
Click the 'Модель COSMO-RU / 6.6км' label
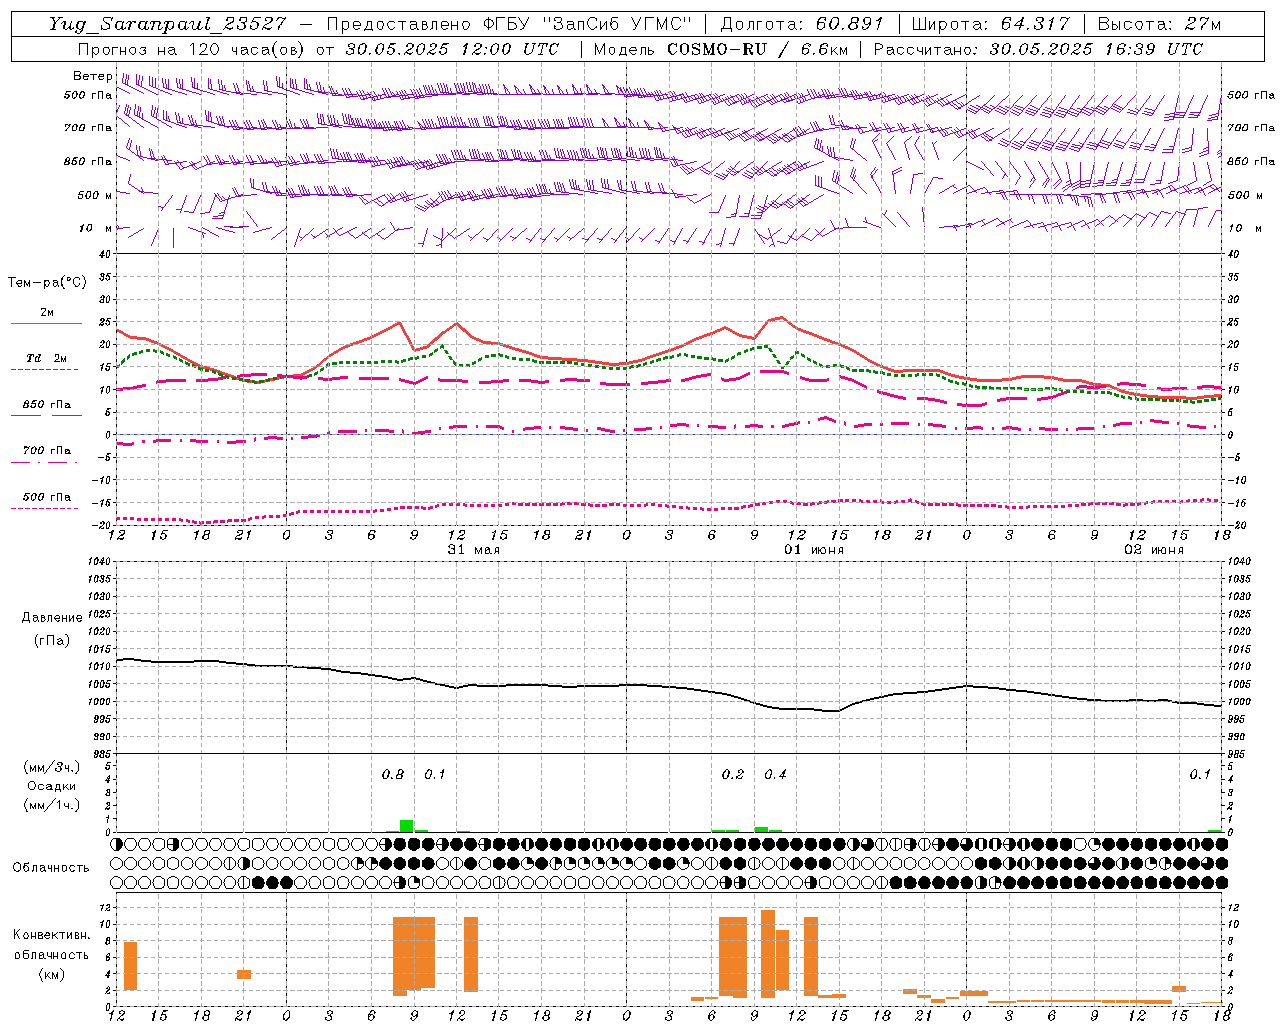click(x=720, y=49)
